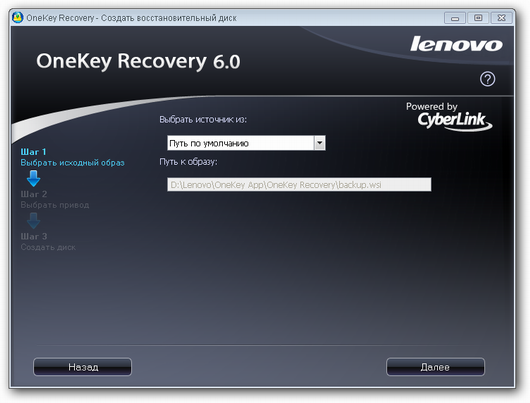The height and width of the screenshot is (403, 530).
Task: Click 'Выбрать привод' step label
Action: pyautogui.click(x=55, y=205)
